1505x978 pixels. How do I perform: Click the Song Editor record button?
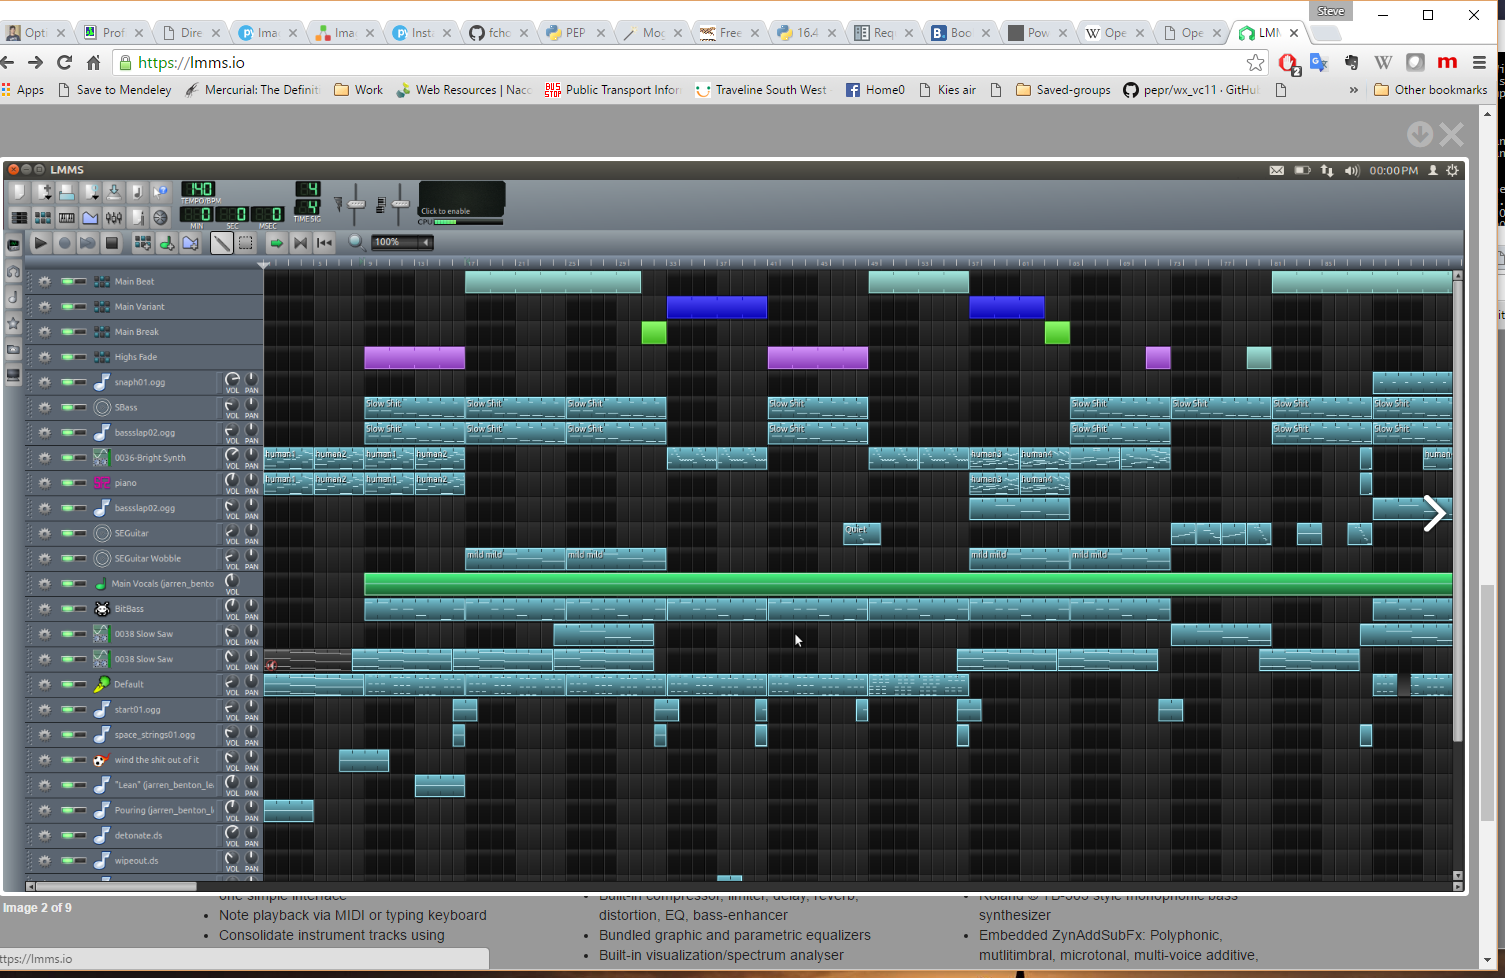[64, 243]
